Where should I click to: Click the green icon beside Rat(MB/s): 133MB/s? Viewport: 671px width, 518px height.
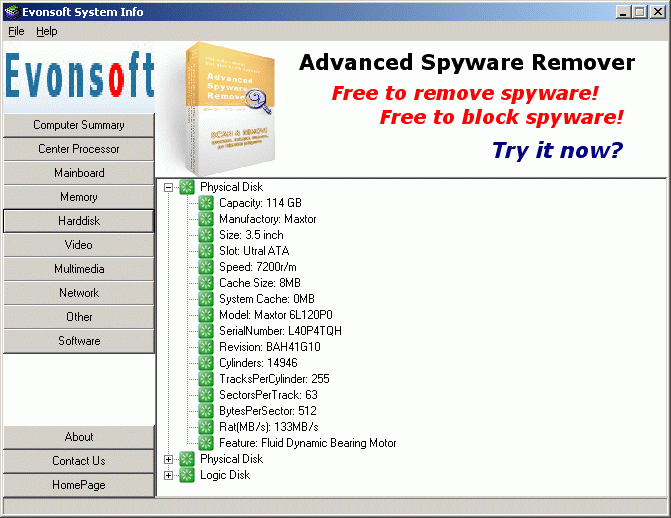tap(205, 427)
